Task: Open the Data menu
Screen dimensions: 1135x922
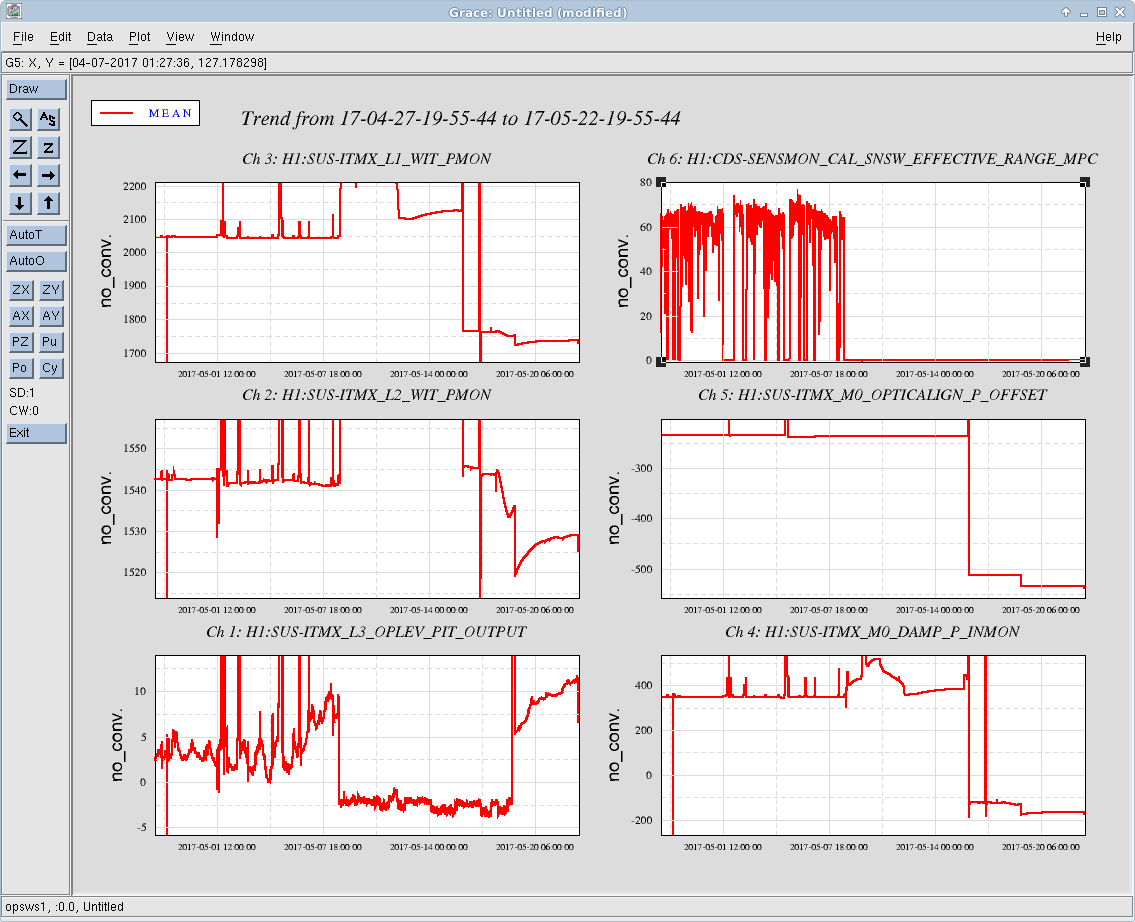Action: [x=100, y=37]
